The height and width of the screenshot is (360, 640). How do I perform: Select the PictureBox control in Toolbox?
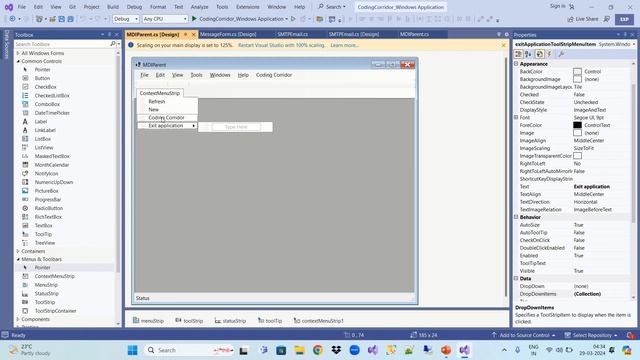click(47, 191)
